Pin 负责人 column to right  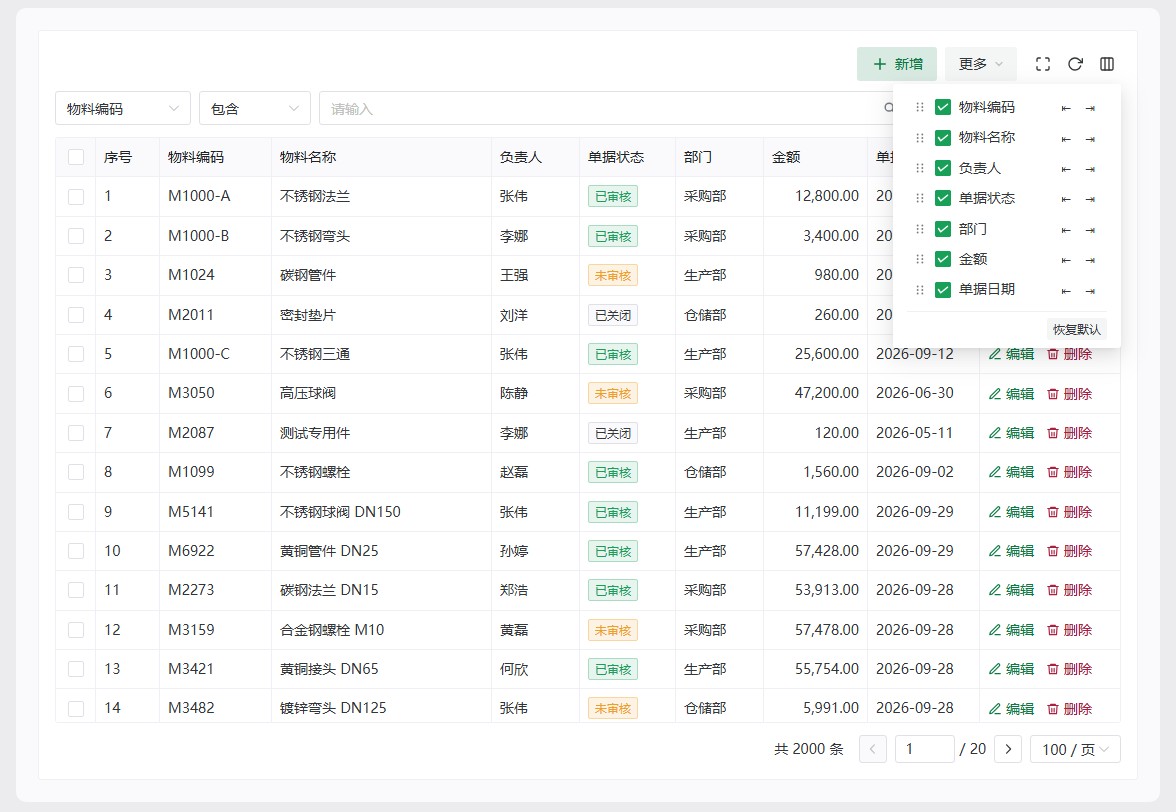(1090, 169)
